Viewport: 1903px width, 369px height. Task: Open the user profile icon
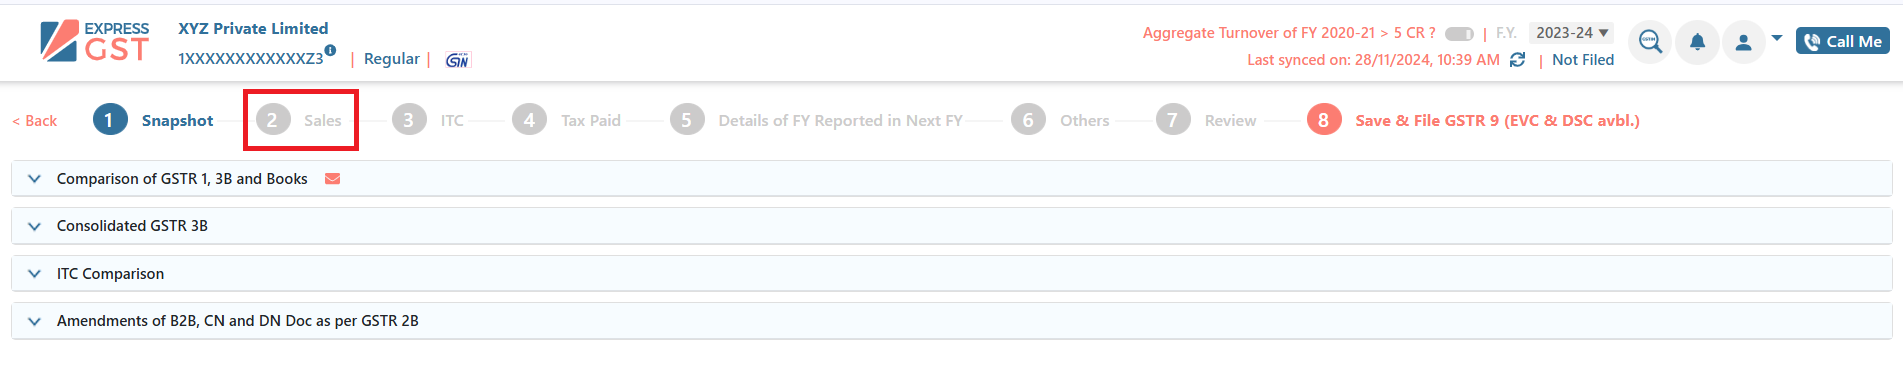tap(1743, 42)
